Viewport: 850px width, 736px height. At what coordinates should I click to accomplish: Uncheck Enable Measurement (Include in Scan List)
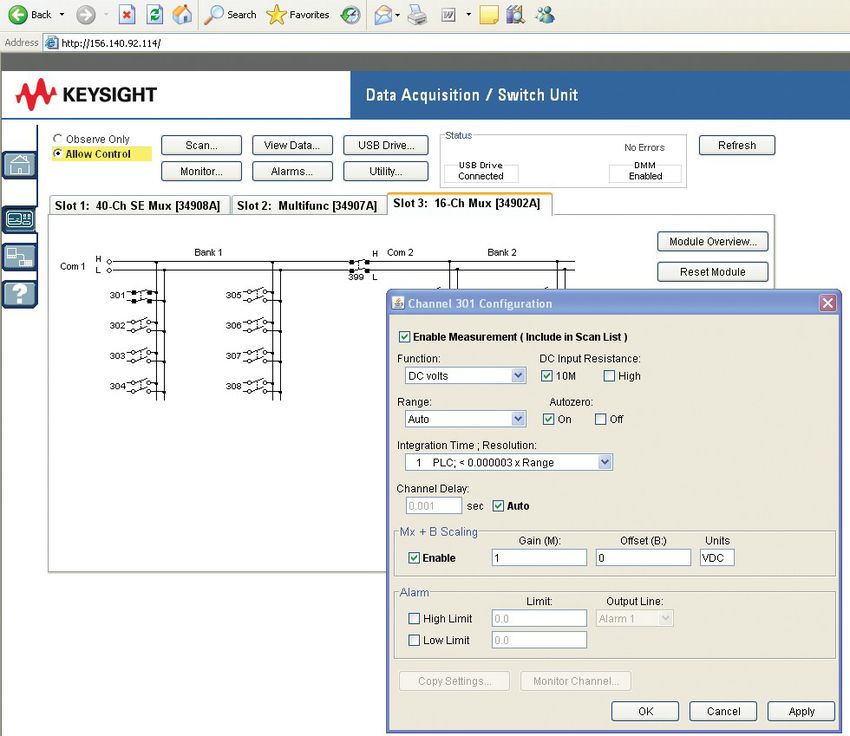(404, 337)
